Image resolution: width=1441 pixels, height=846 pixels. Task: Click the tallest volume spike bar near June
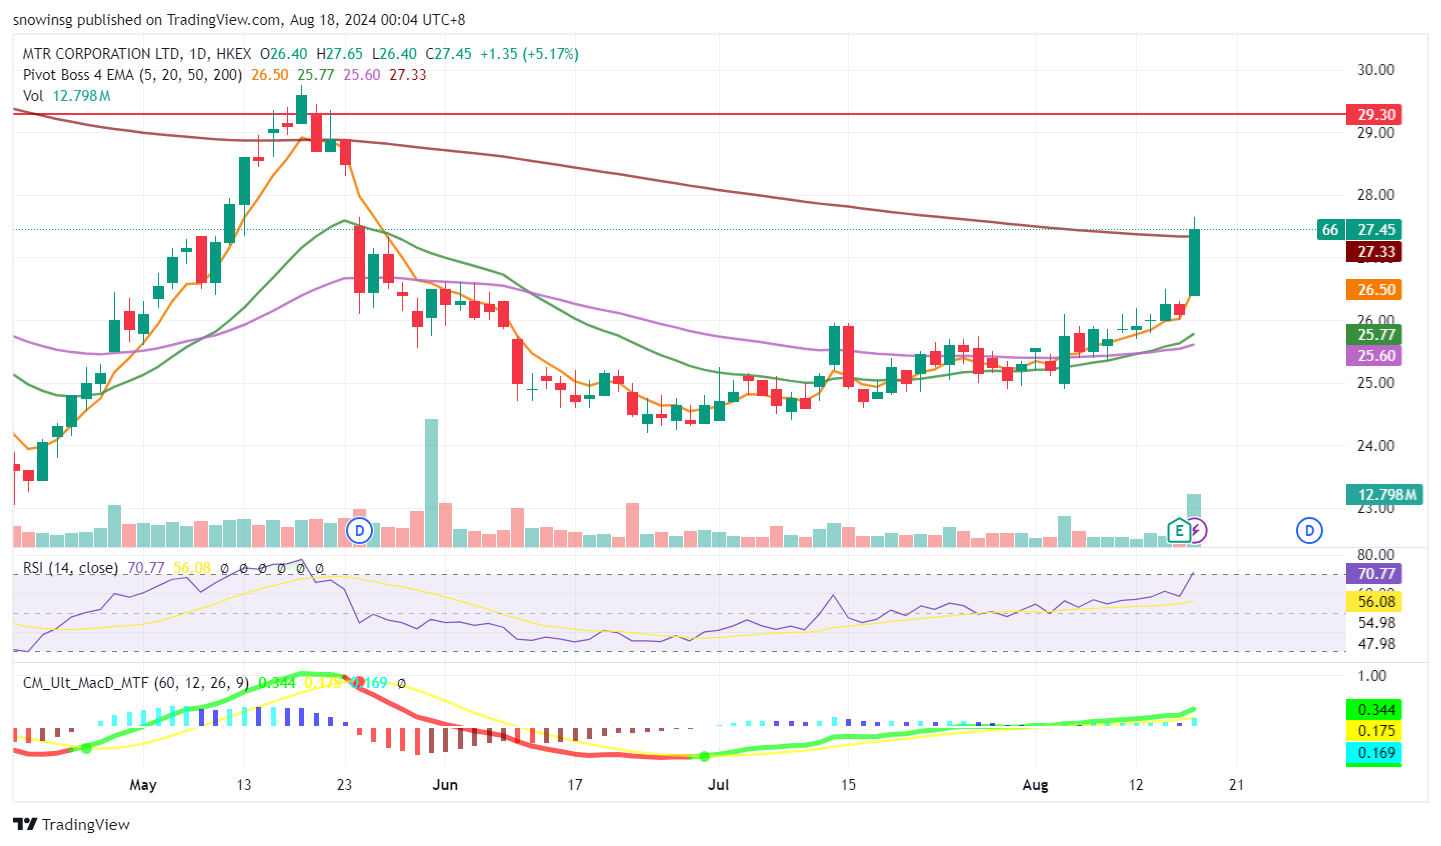pyautogui.click(x=431, y=482)
